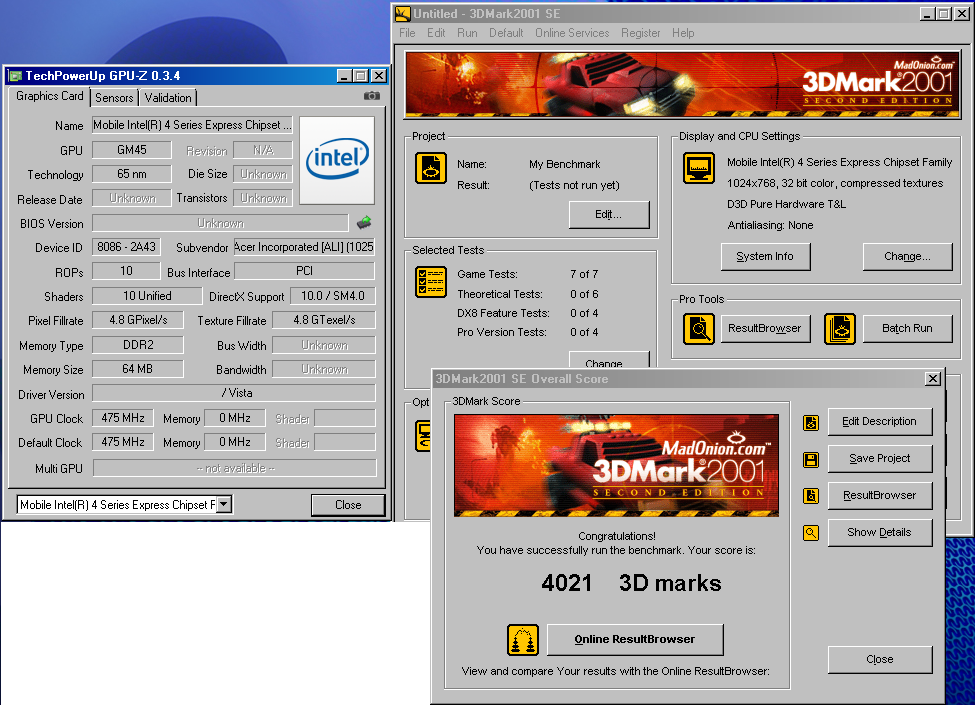Click the 3DMark2001 SE title bar icon
Screen dimensions: 975x705
coord(403,14)
